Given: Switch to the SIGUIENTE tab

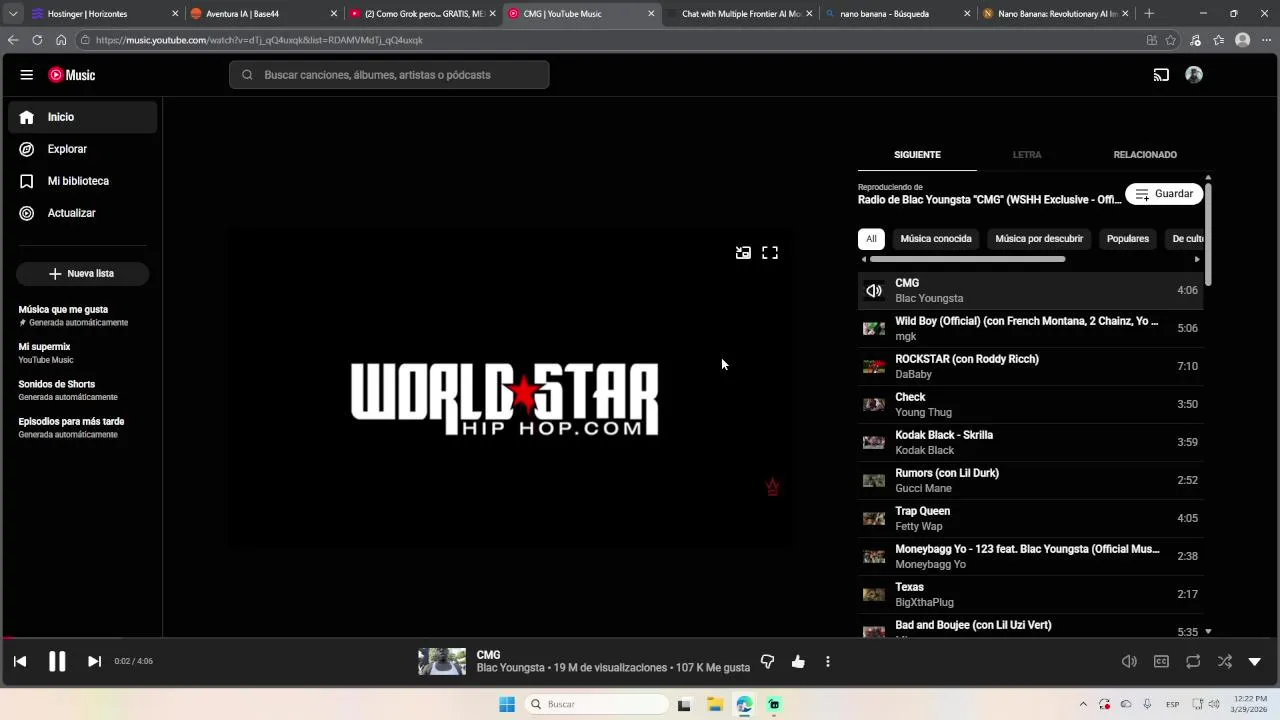Looking at the screenshot, I should tap(917, 155).
